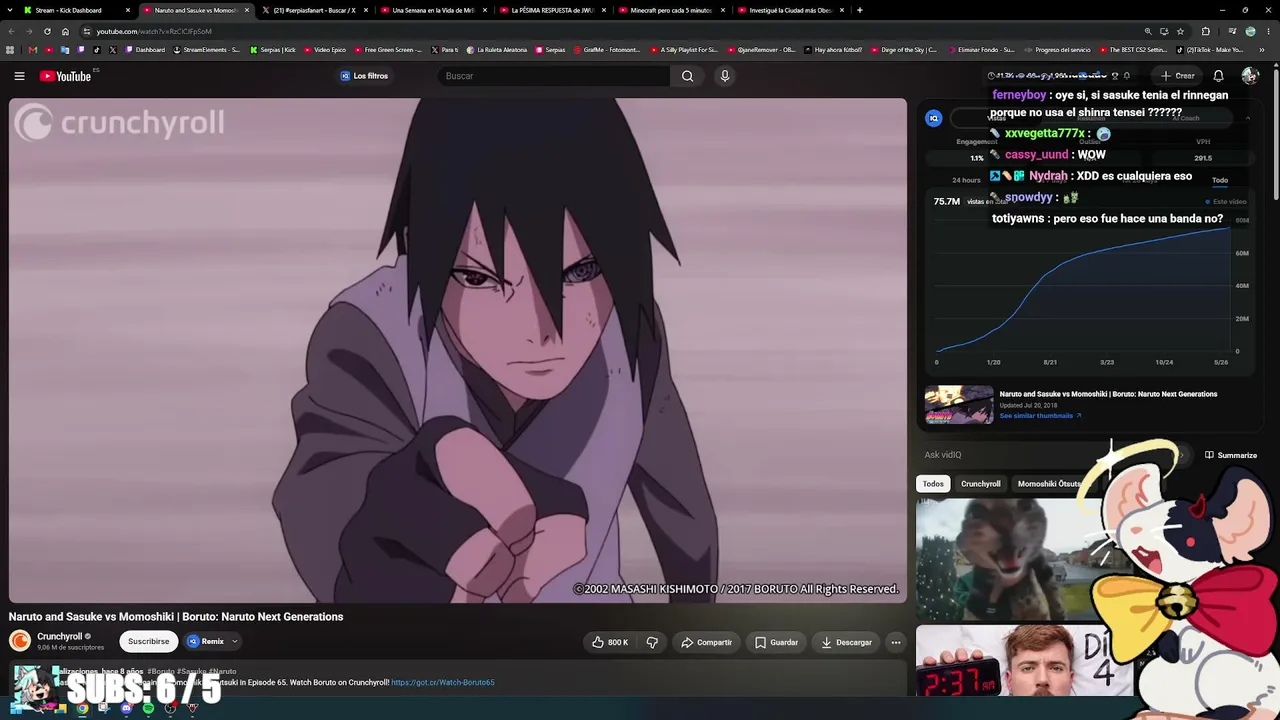The image size is (1280, 720).
Task: Follow the Watch-Boruto65 link
Action: tap(443, 683)
